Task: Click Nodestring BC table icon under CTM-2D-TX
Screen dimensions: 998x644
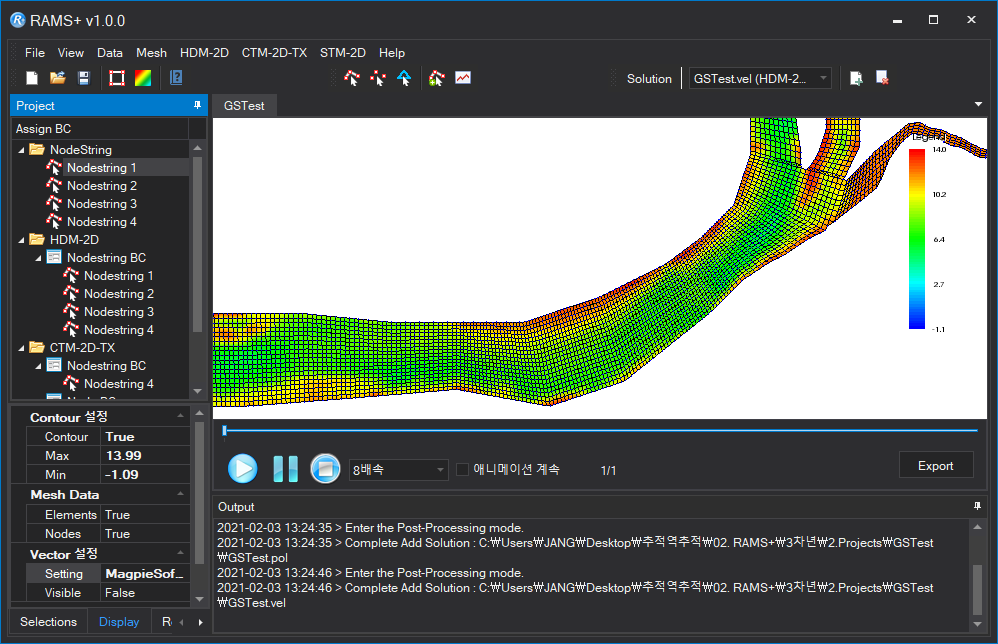Action: (x=54, y=366)
